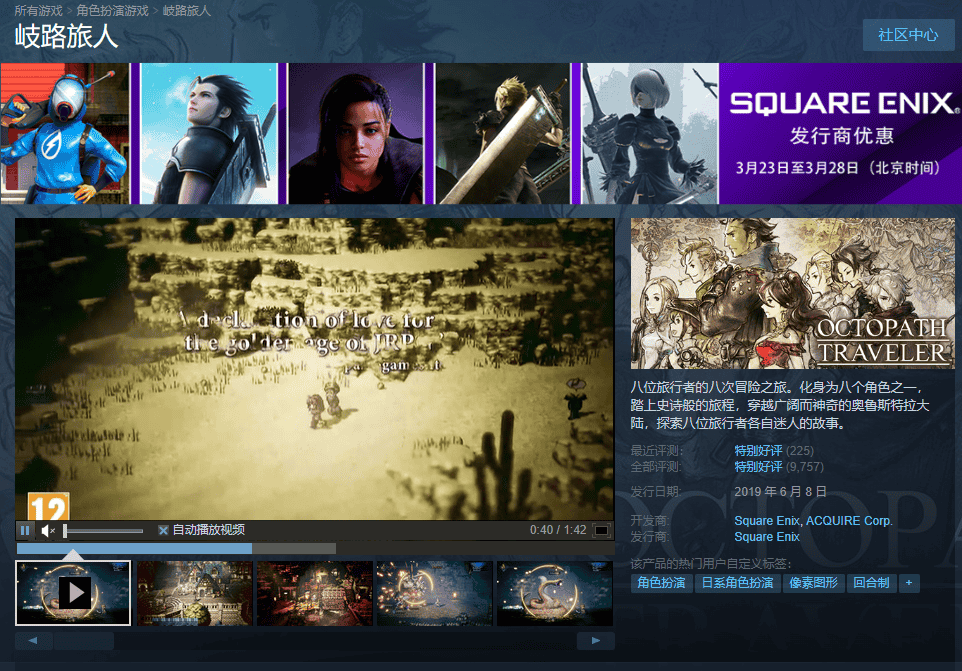Select the 回合制 tag
This screenshot has height=671, width=962.
tap(871, 583)
